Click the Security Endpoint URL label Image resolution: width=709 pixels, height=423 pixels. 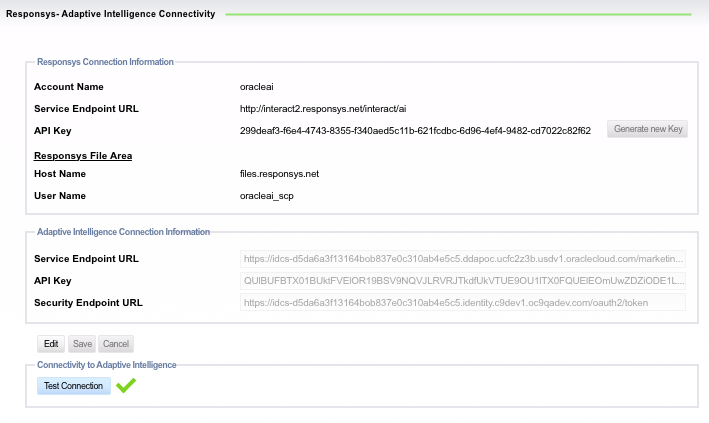[x=88, y=303]
